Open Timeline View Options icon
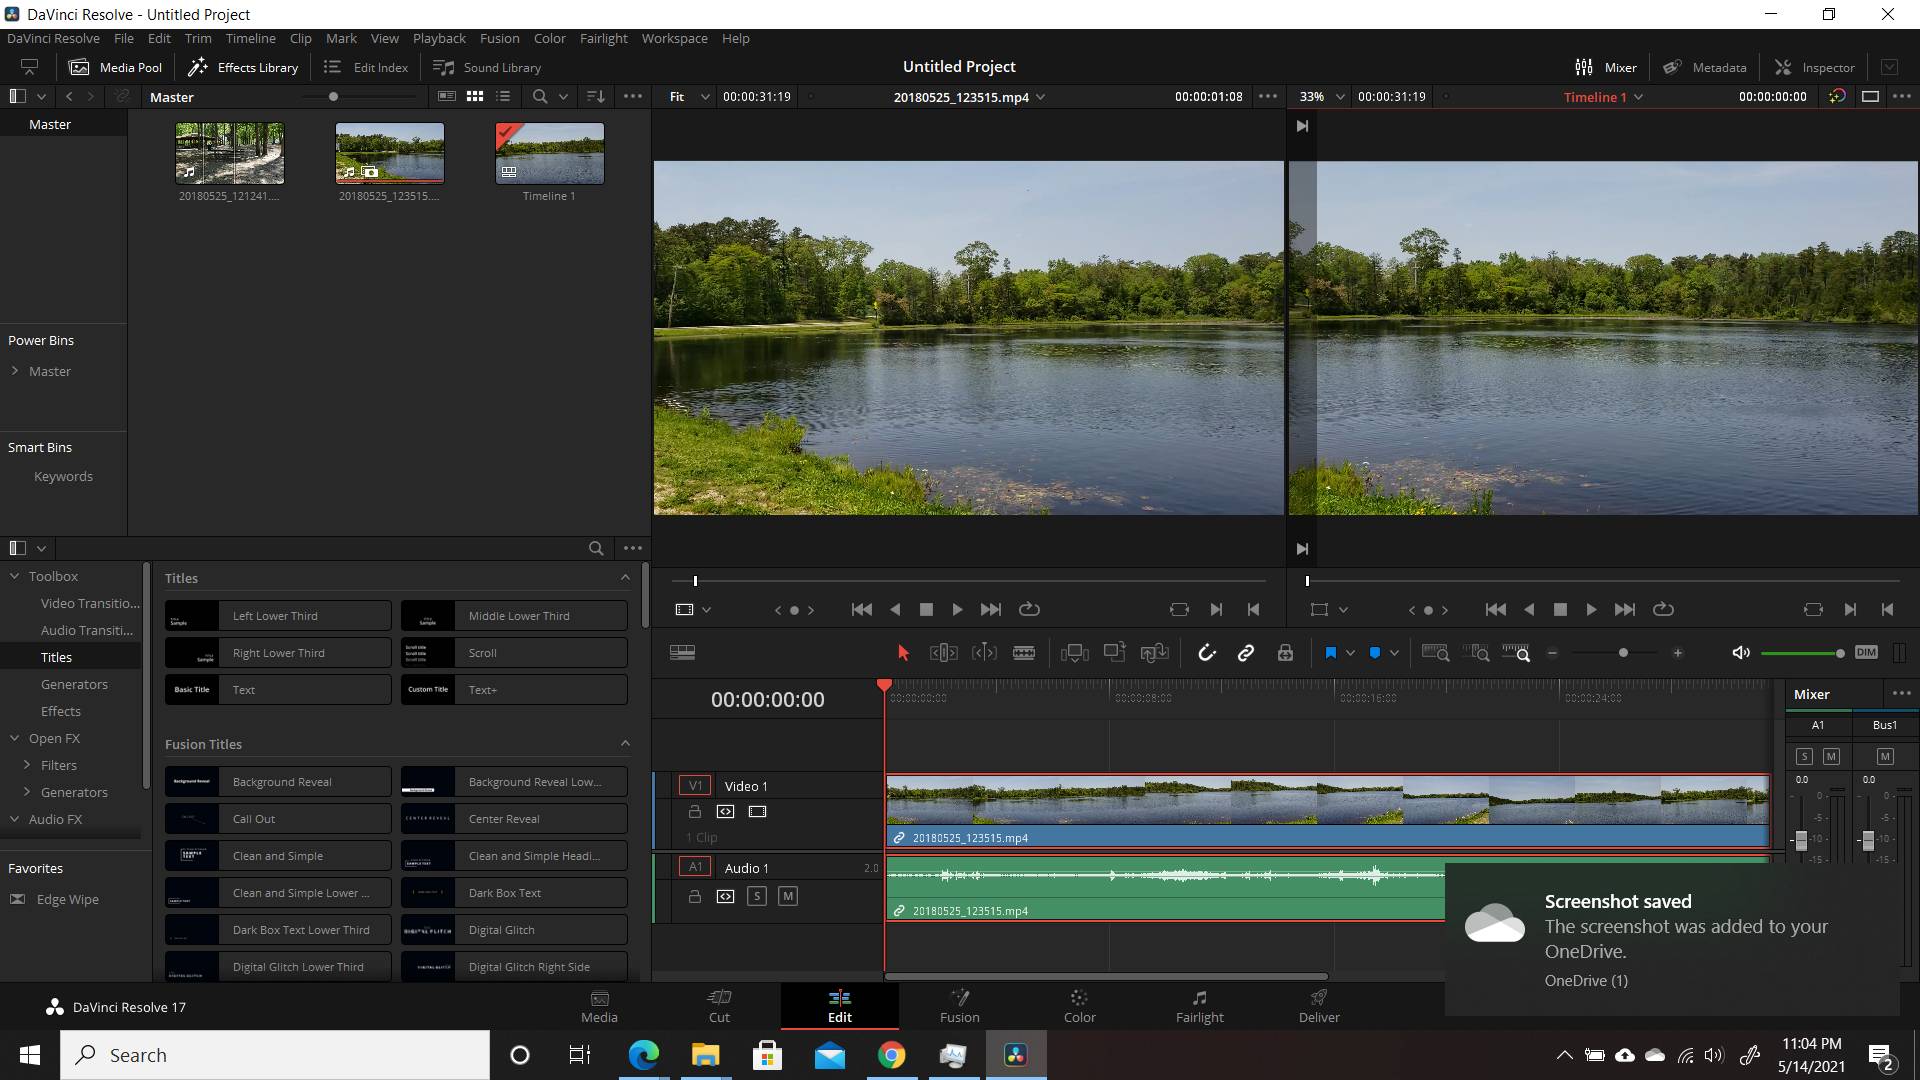Image resolution: width=1920 pixels, height=1080 pixels. pyautogui.click(x=683, y=653)
